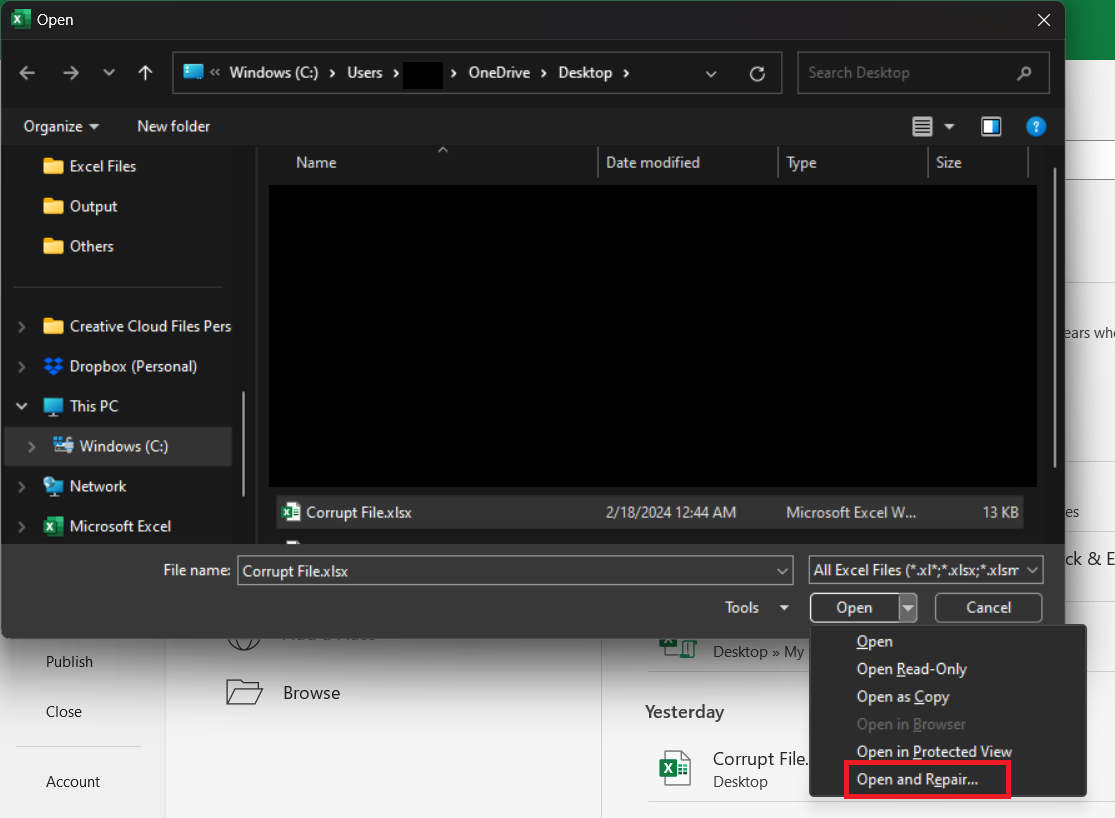Go up one folder level
The width and height of the screenshot is (1115, 818).
pyautogui.click(x=145, y=73)
